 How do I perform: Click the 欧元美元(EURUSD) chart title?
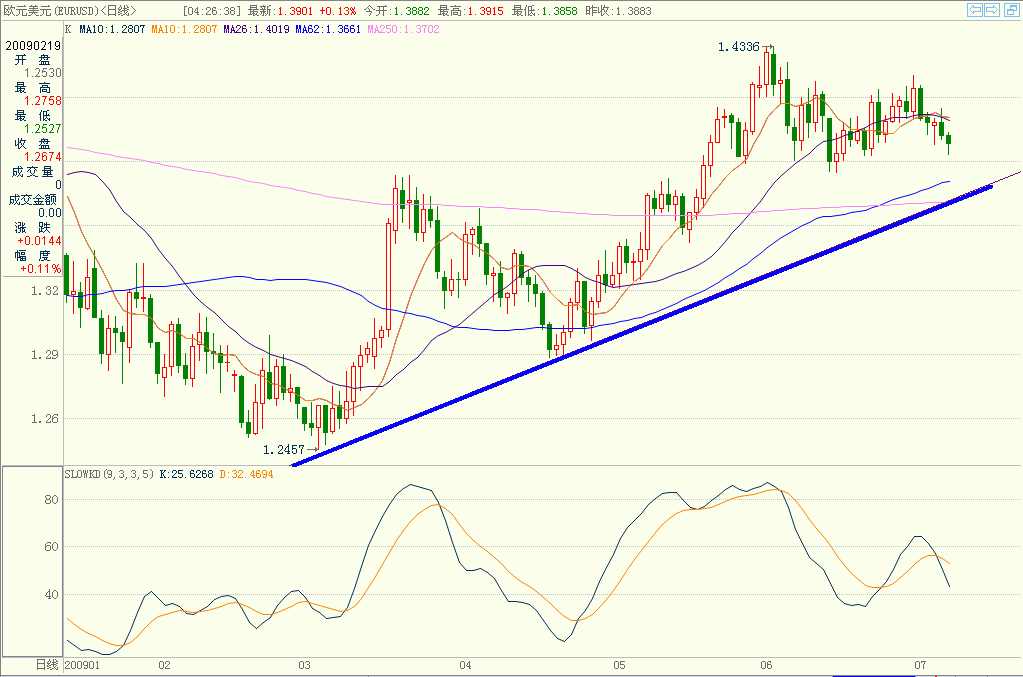[x=52, y=11]
